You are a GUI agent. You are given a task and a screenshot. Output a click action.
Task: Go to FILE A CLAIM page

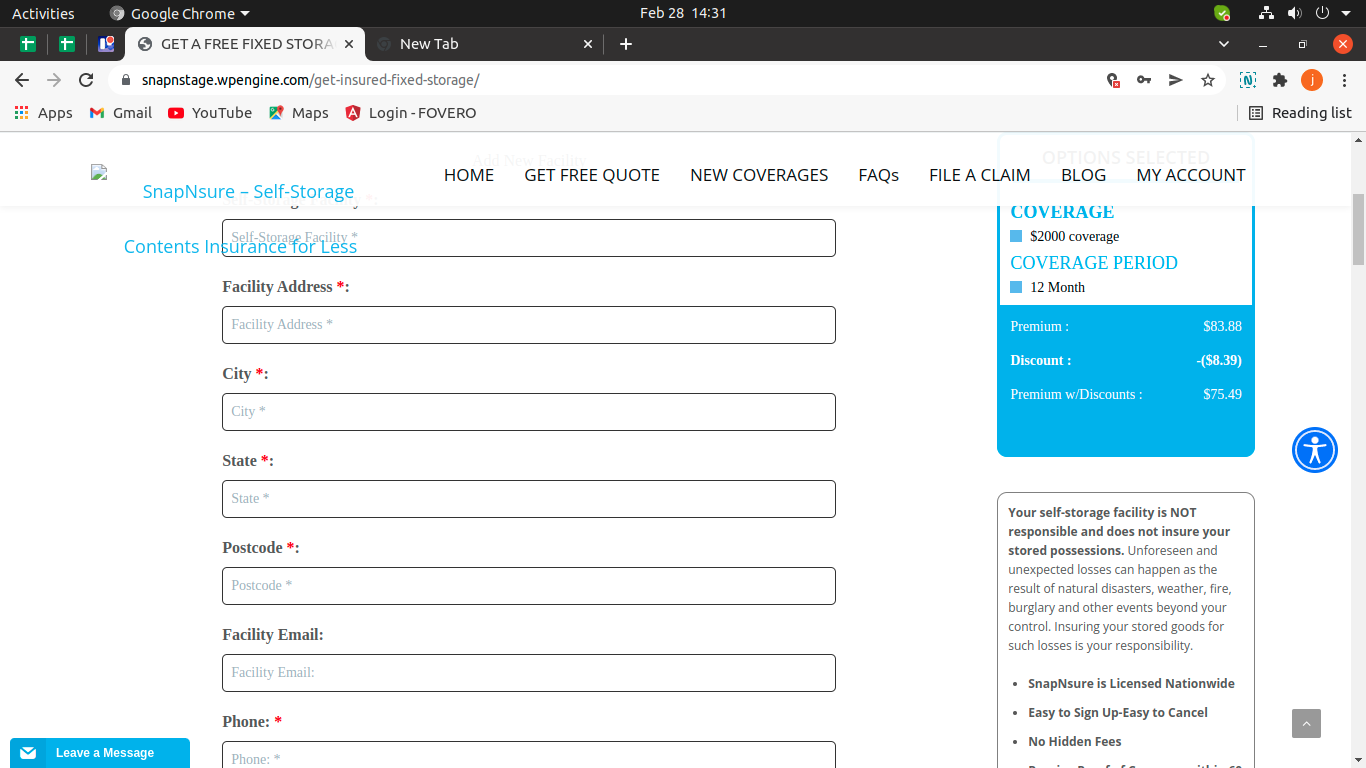pos(979,175)
